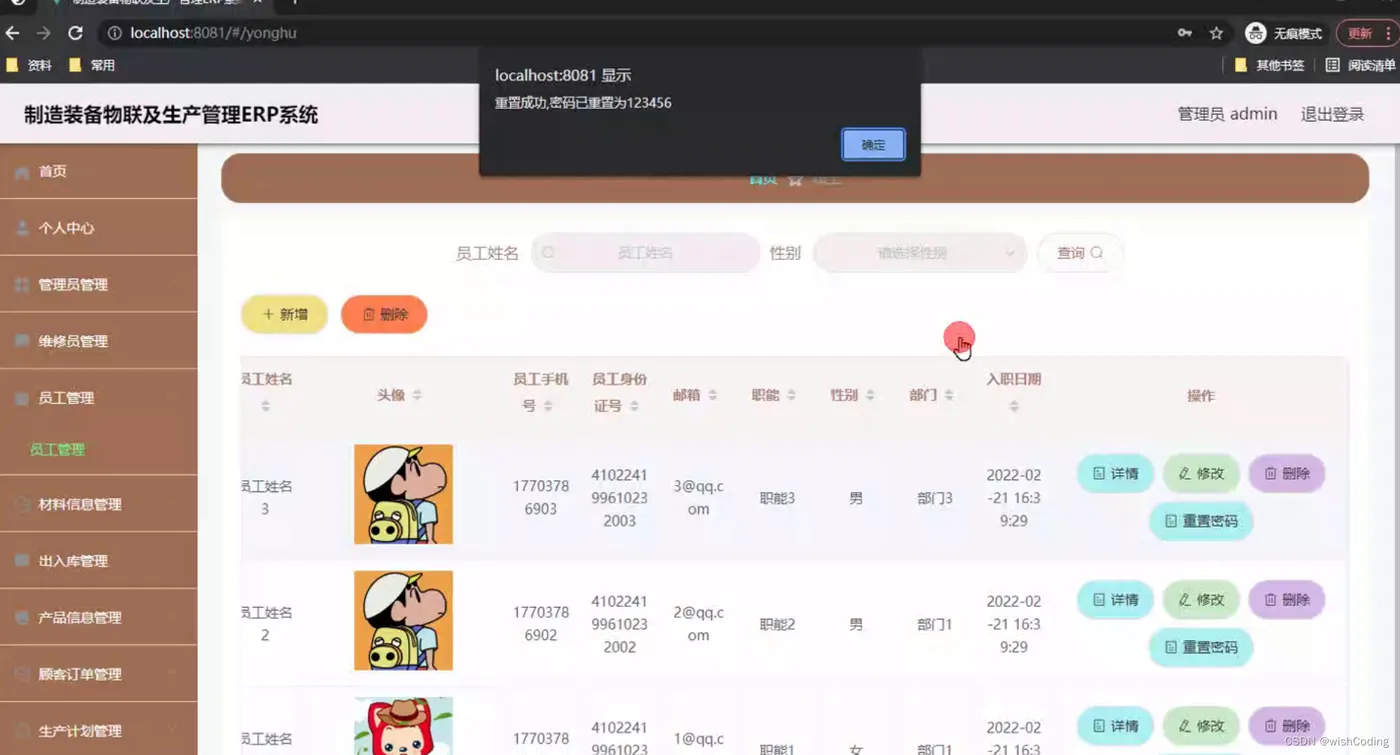The width and height of the screenshot is (1400, 755).
Task: View 详情 for 员工姓名2 row
Action: coord(1115,599)
